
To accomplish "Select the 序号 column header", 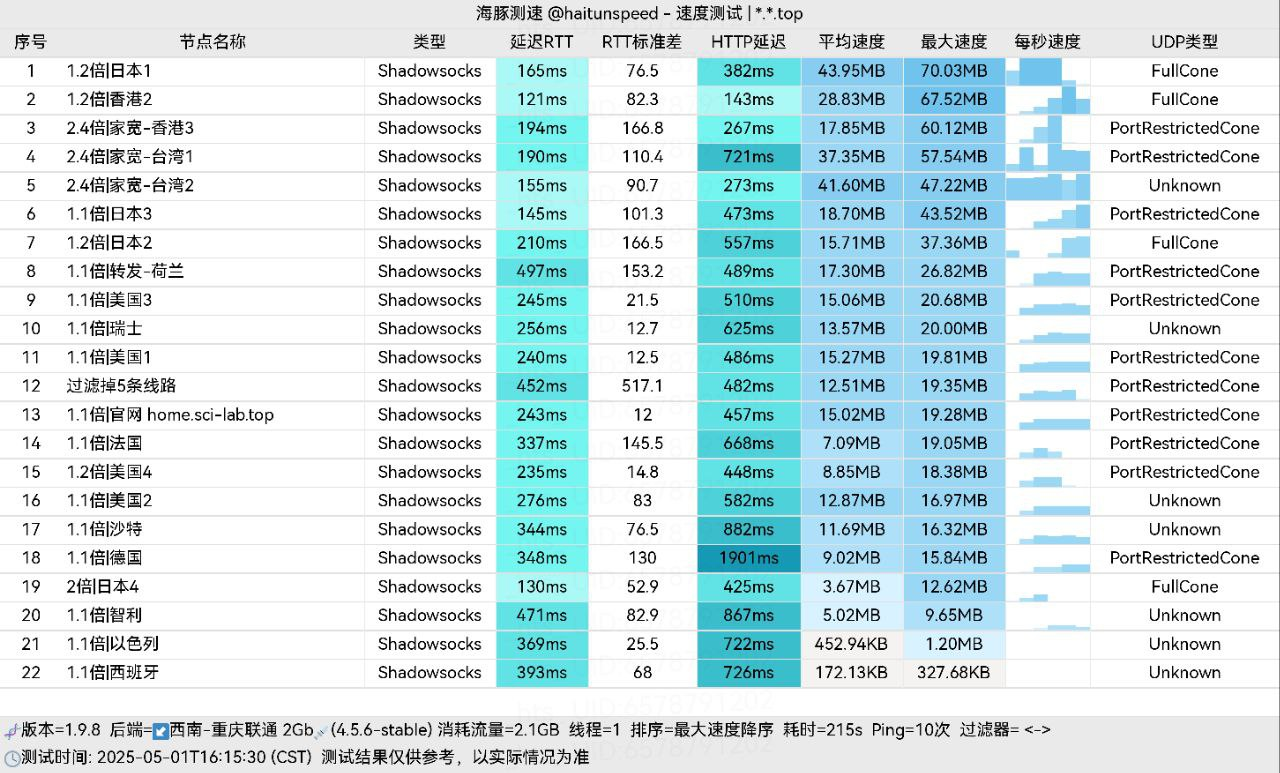I will [x=30, y=42].
